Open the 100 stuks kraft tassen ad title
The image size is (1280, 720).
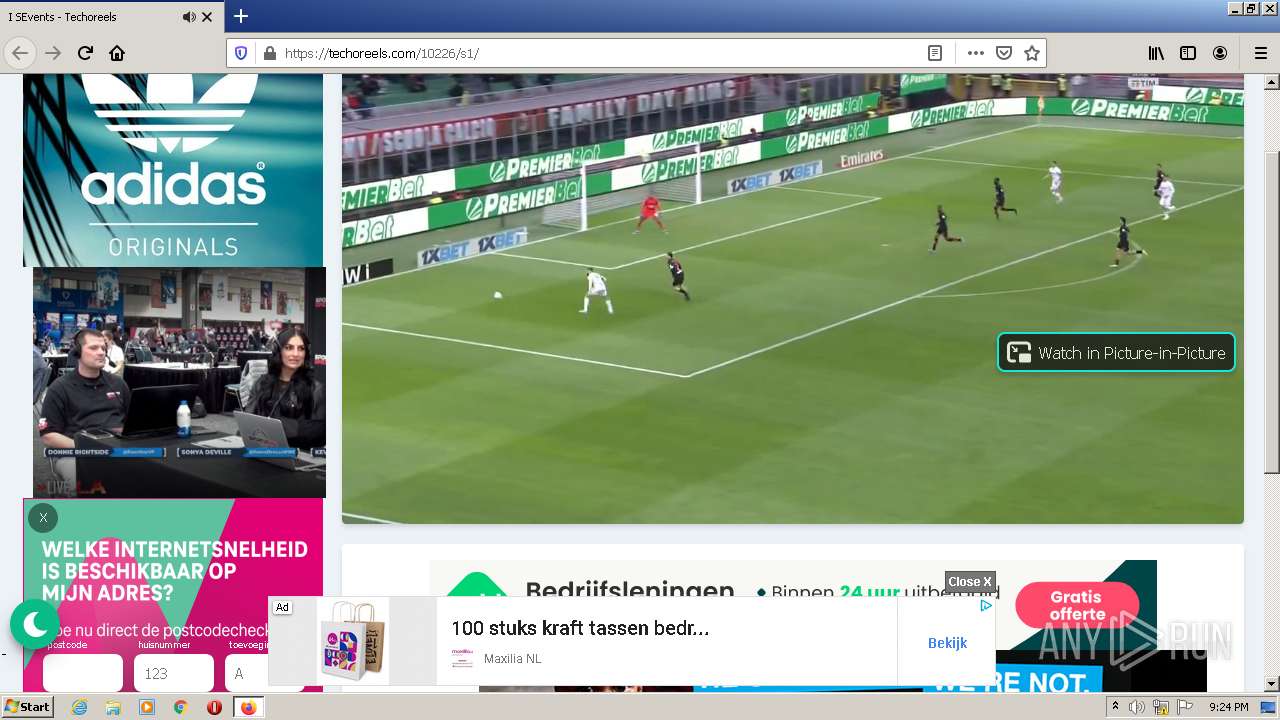(x=580, y=628)
